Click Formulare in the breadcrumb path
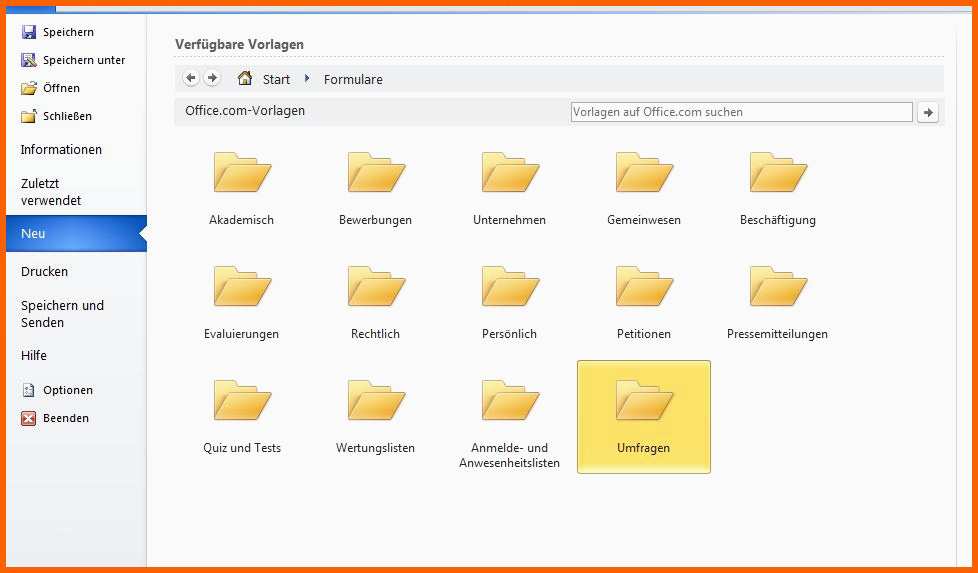Viewport: 978px width, 573px height. click(353, 79)
